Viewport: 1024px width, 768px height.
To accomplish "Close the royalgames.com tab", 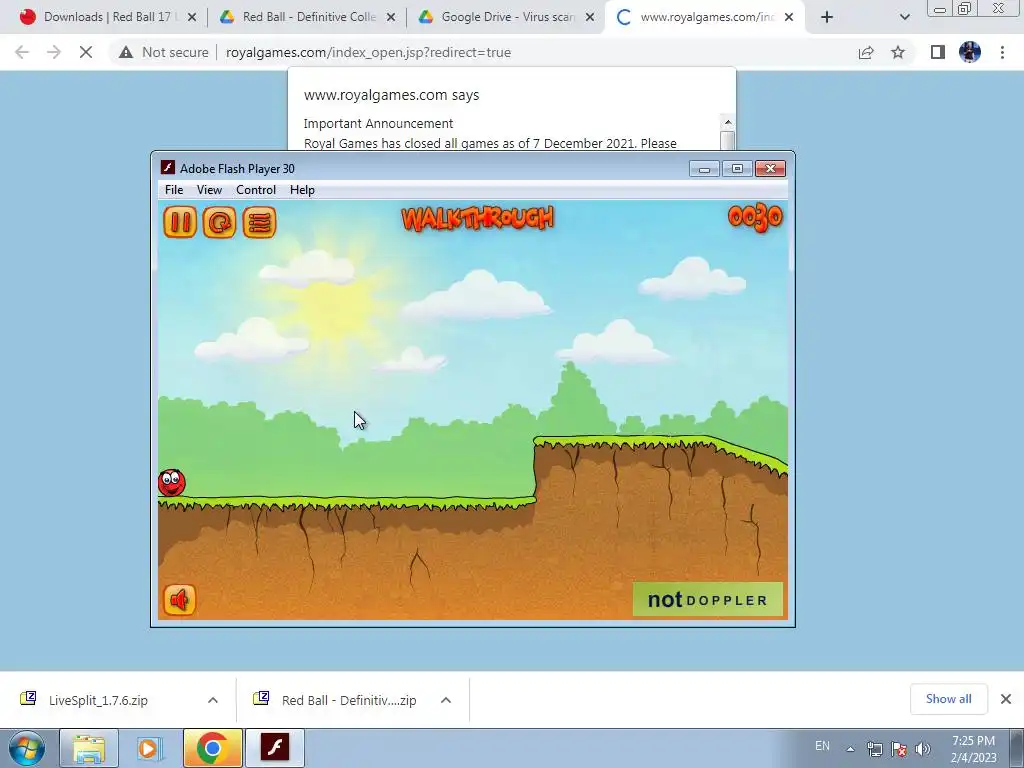I will [789, 18].
